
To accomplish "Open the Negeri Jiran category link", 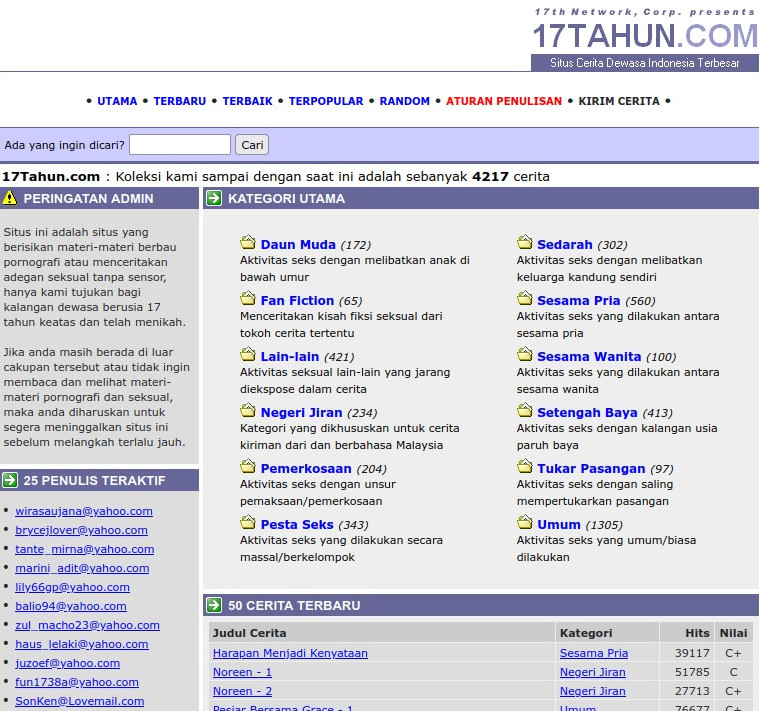I will pyautogui.click(x=301, y=413).
